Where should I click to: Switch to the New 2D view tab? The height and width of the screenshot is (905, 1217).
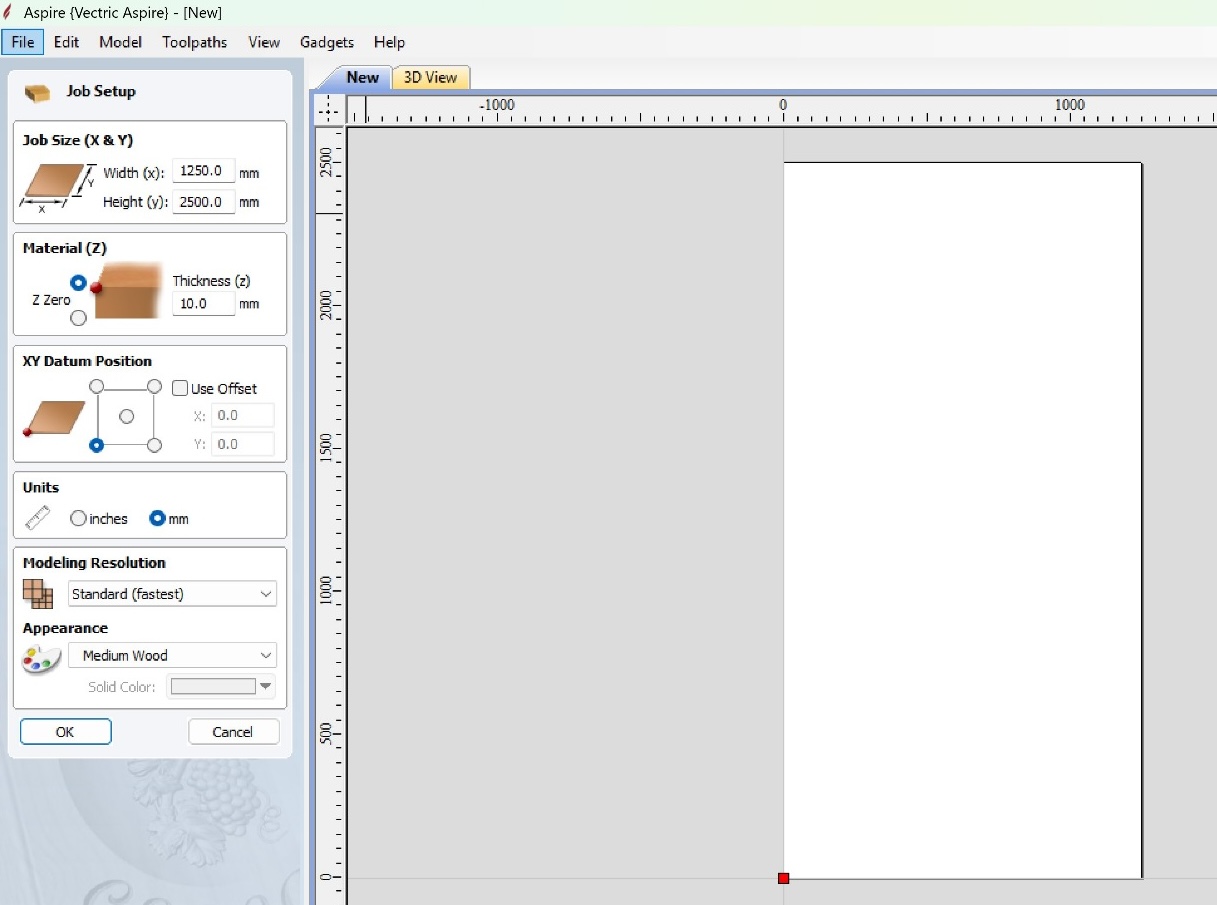coord(362,77)
